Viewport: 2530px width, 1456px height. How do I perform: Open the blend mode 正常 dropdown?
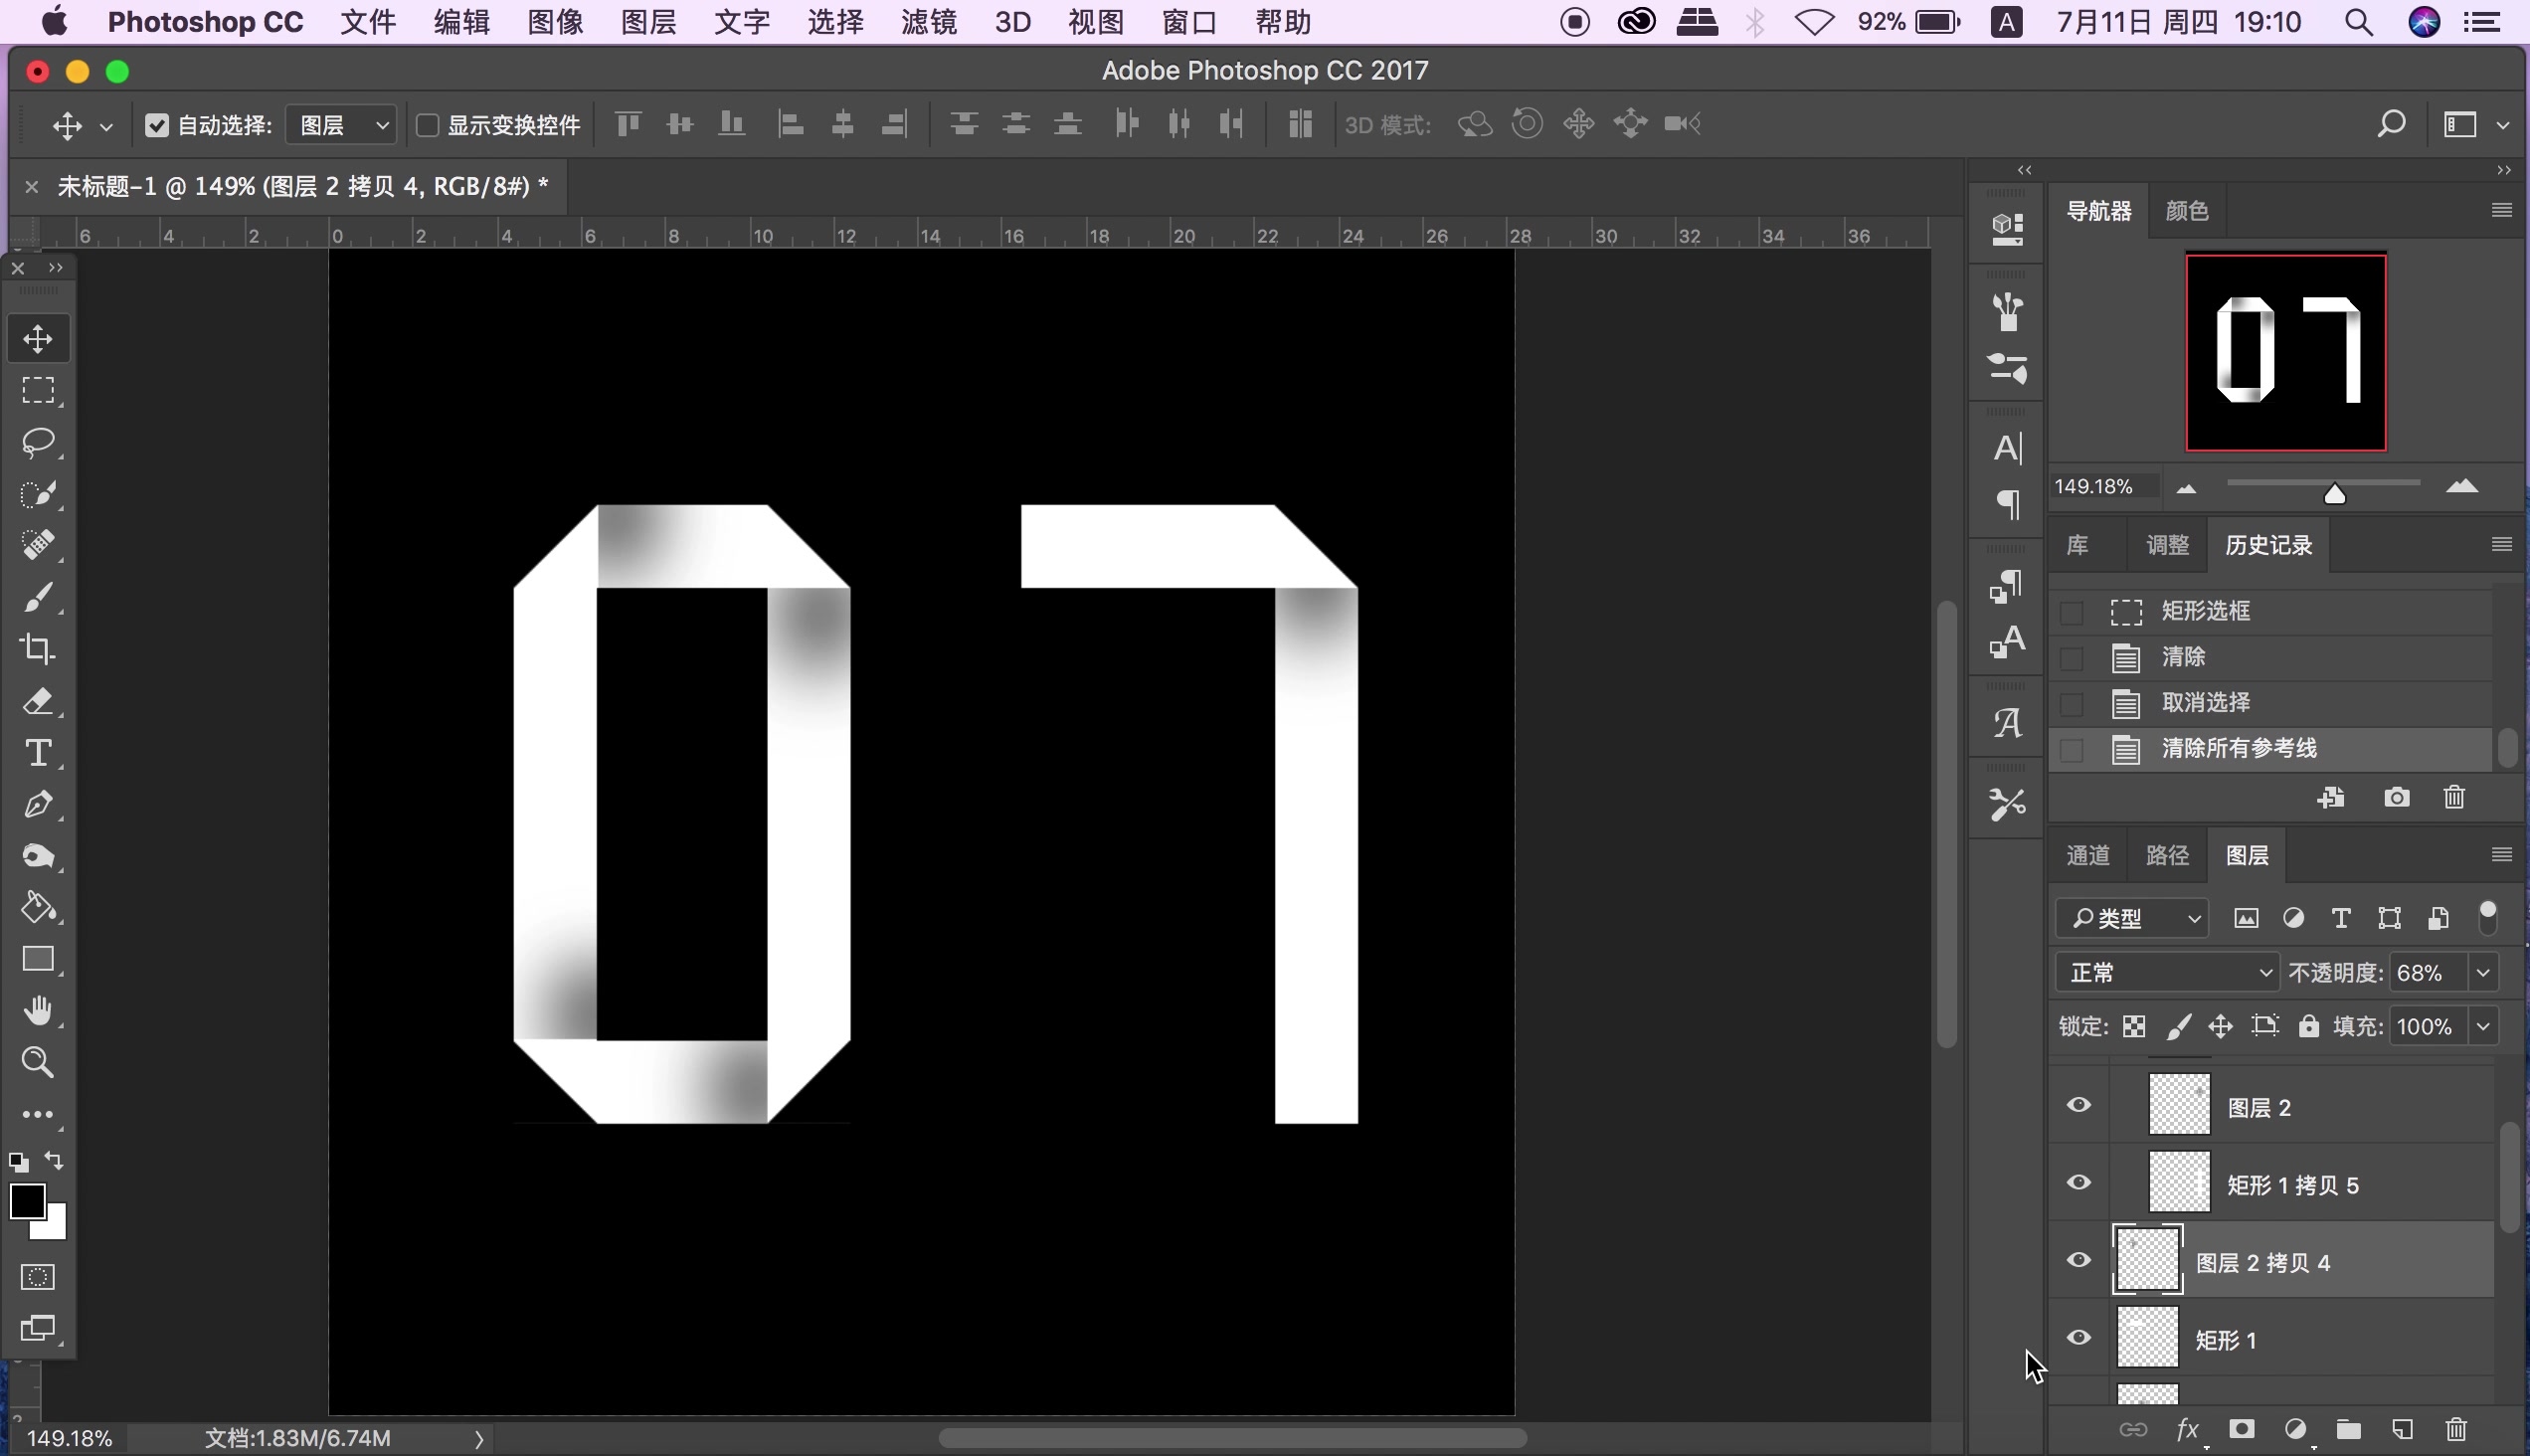tap(2166, 972)
